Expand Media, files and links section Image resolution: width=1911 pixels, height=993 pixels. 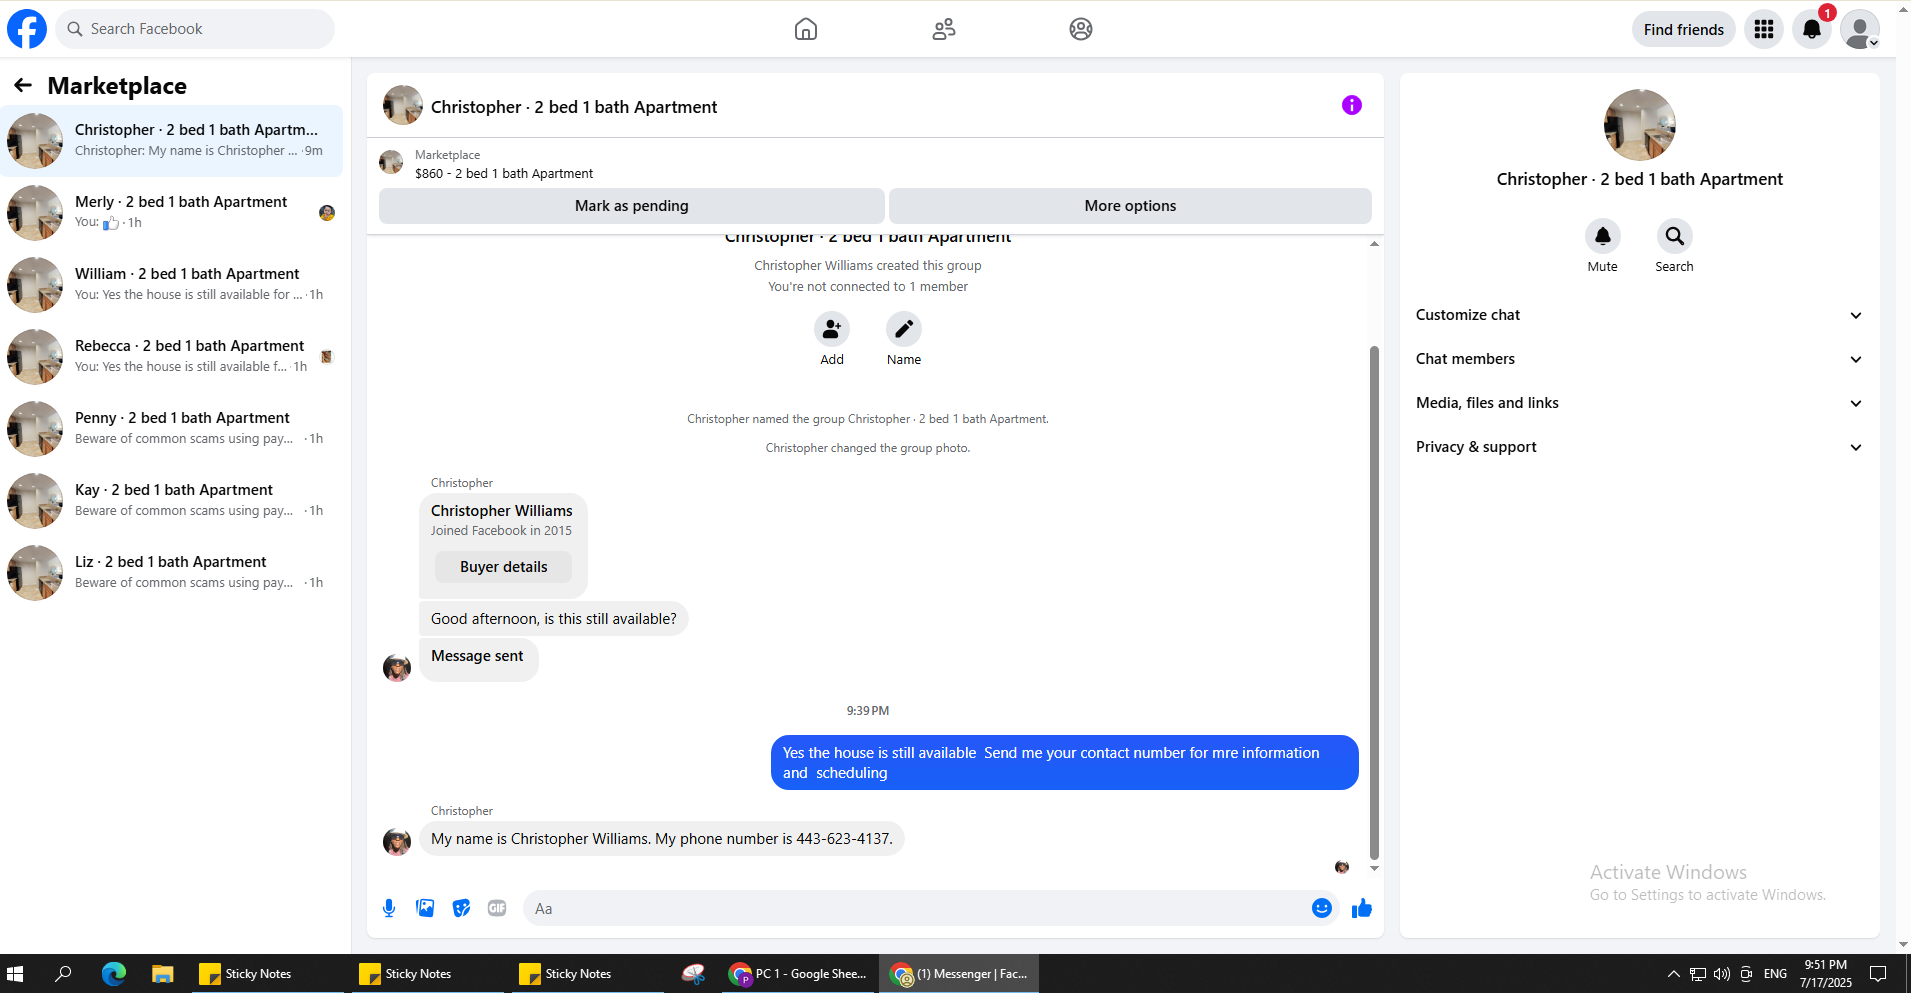pyautogui.click(x=1640, y=403)
